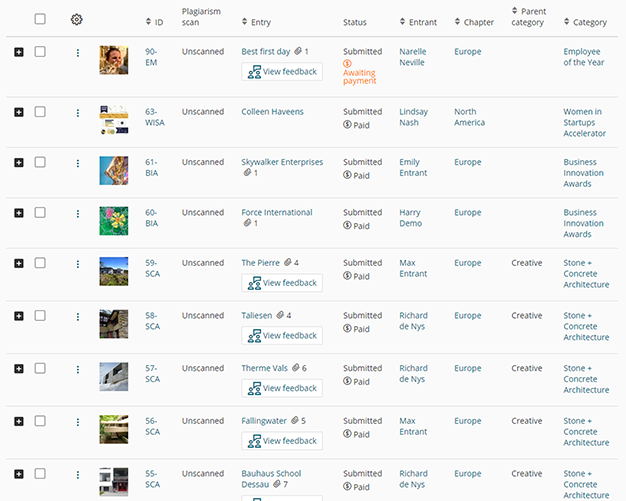Open three-dot actions menu for entry 56-SCA
The image size is (626, 501).
pyautogui.click(x=78, y=425)
